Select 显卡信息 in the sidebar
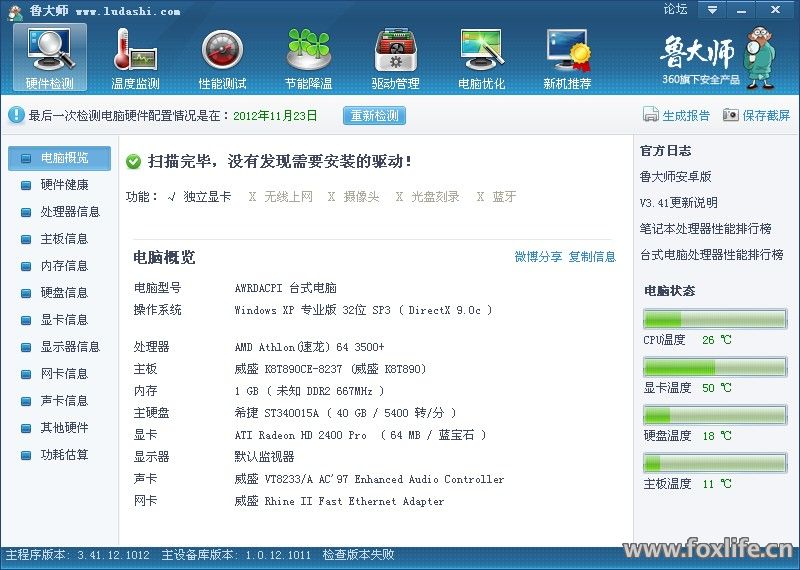 click(x=64, y=320)
